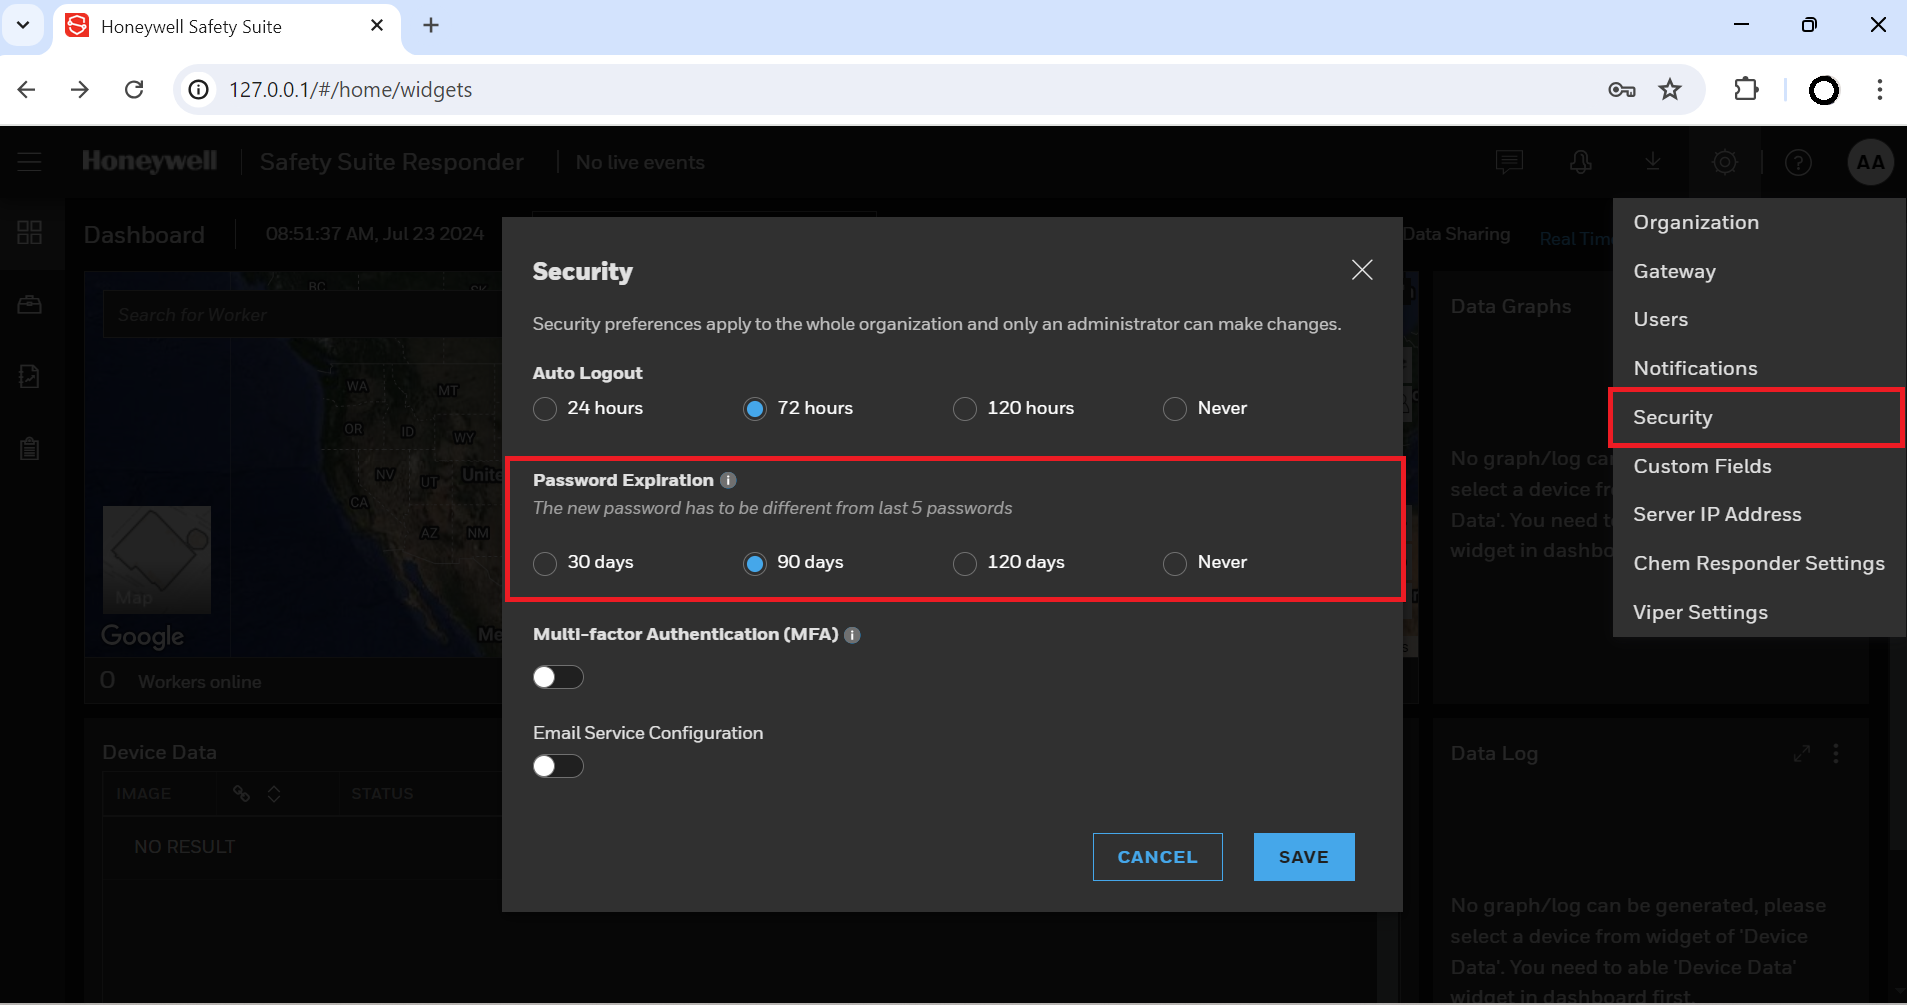The image size is (1907, 1005).
Task: Open the settings gear icon
Action: pos(1725,162)
